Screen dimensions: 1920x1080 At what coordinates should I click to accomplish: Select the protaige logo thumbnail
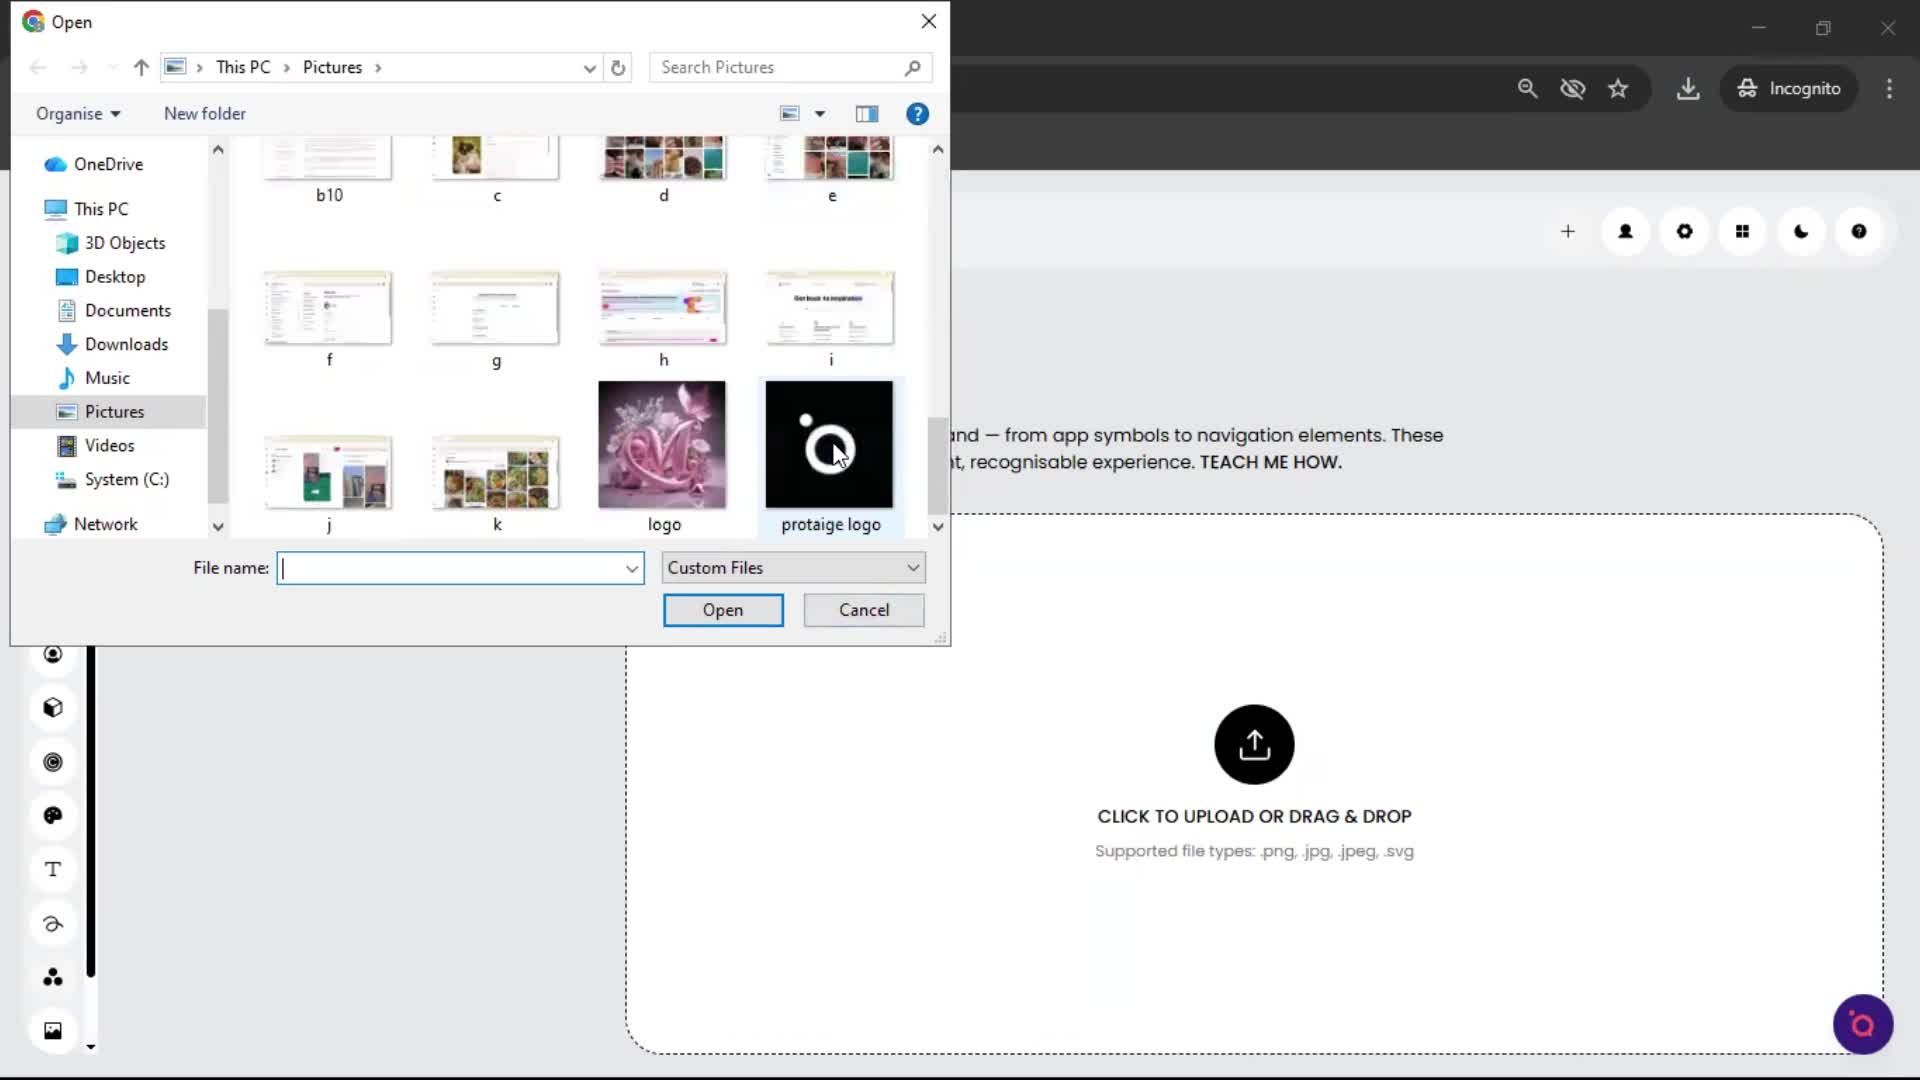tap(830, 444)
